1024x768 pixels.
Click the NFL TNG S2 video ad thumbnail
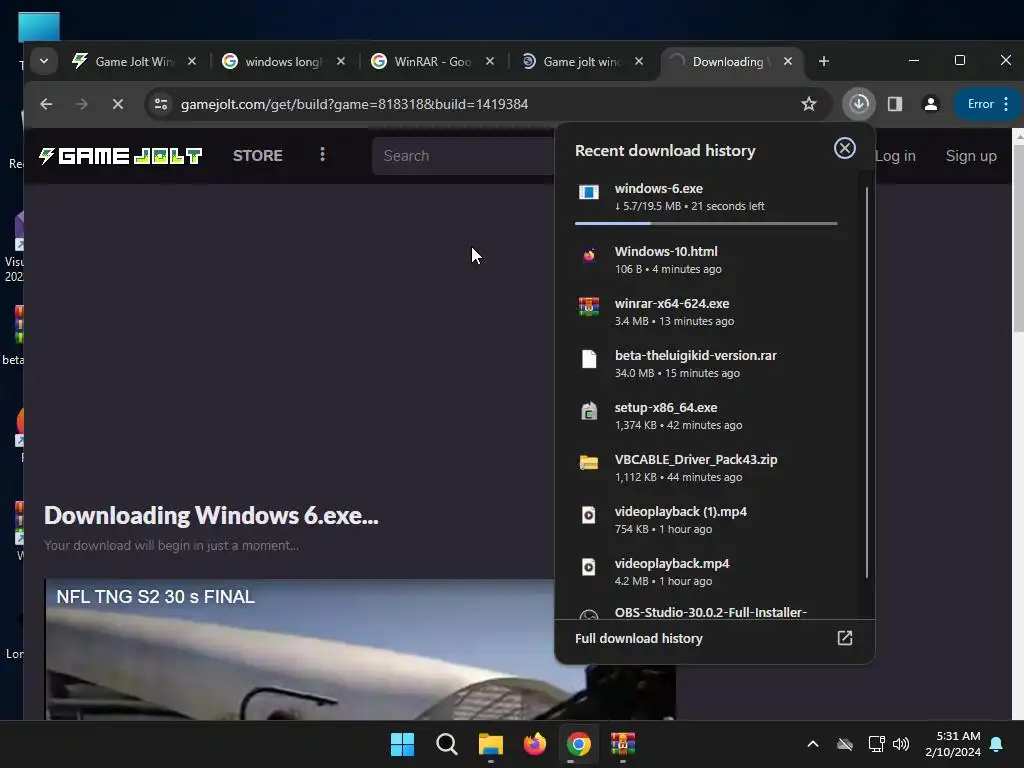click(x=360, y=649)
